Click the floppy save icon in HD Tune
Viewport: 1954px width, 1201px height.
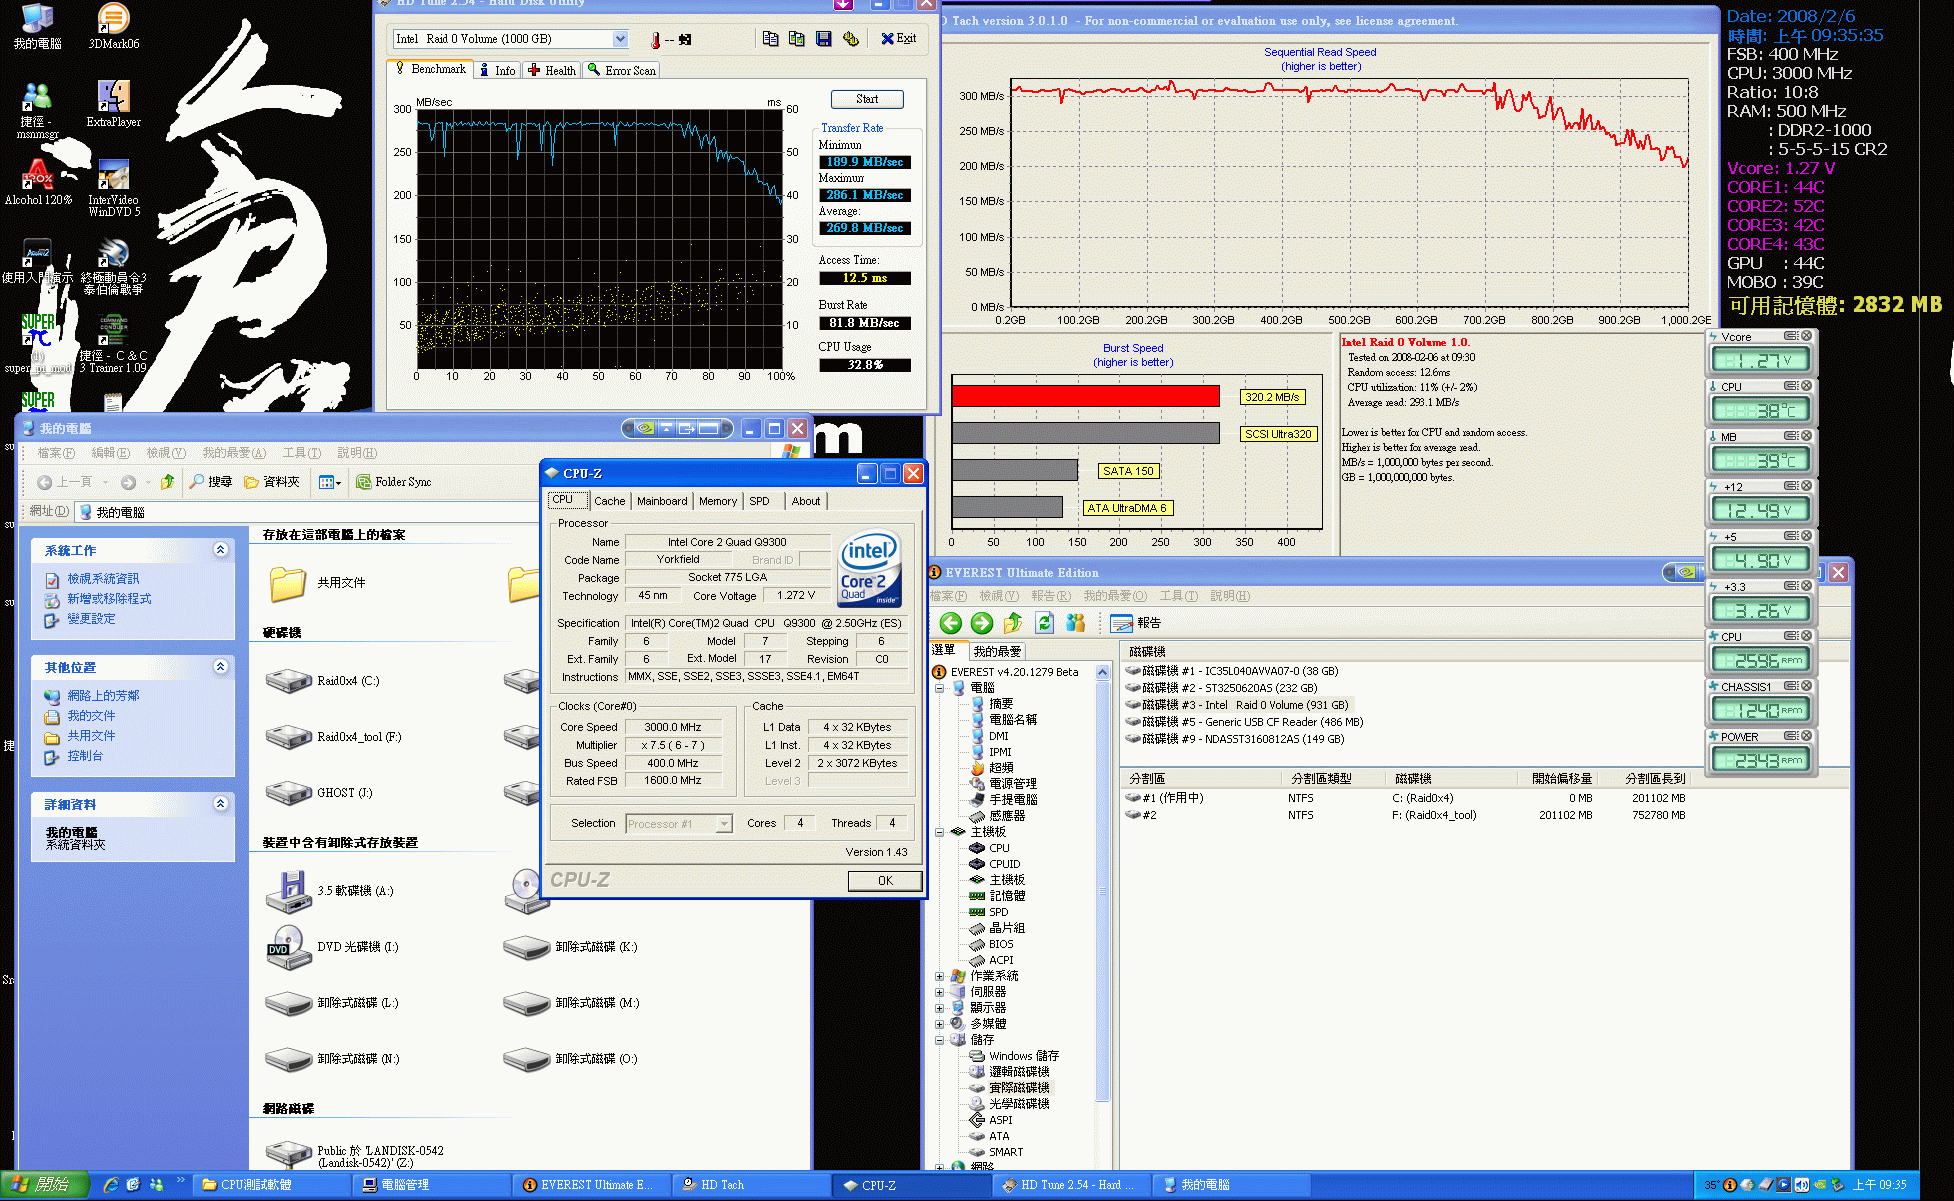pos(824,39)
